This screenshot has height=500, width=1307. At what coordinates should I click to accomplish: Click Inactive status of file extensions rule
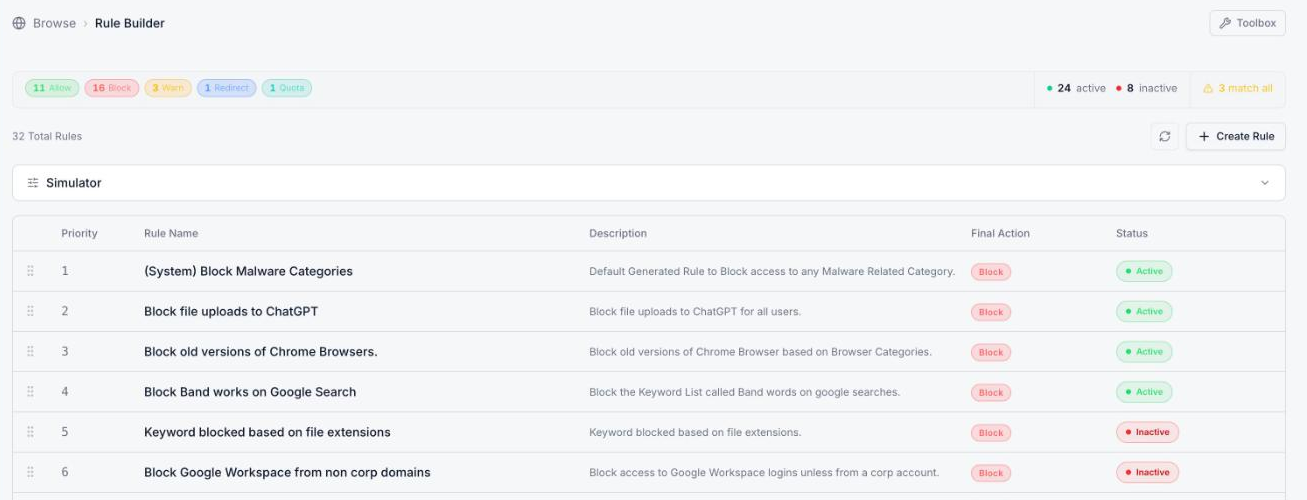coord(1147,432)
